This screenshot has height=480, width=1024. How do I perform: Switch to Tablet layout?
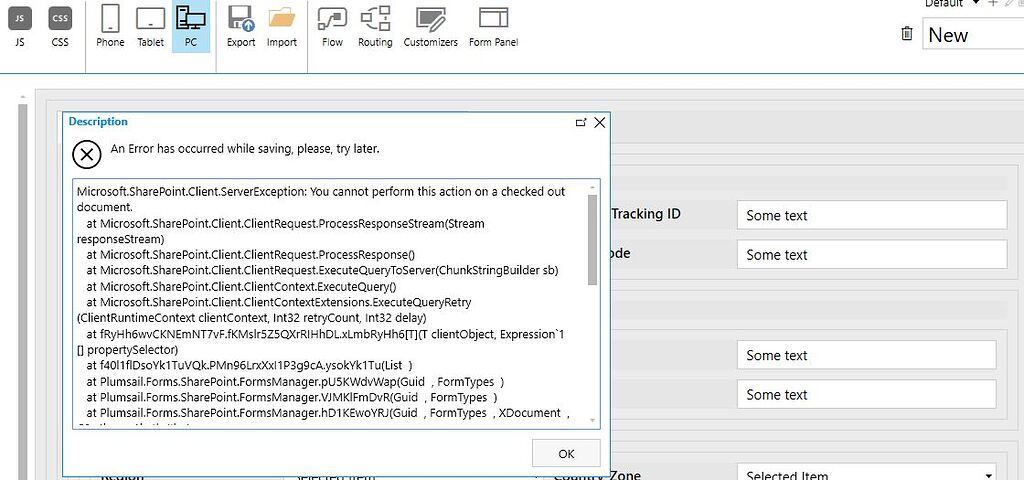150,25
